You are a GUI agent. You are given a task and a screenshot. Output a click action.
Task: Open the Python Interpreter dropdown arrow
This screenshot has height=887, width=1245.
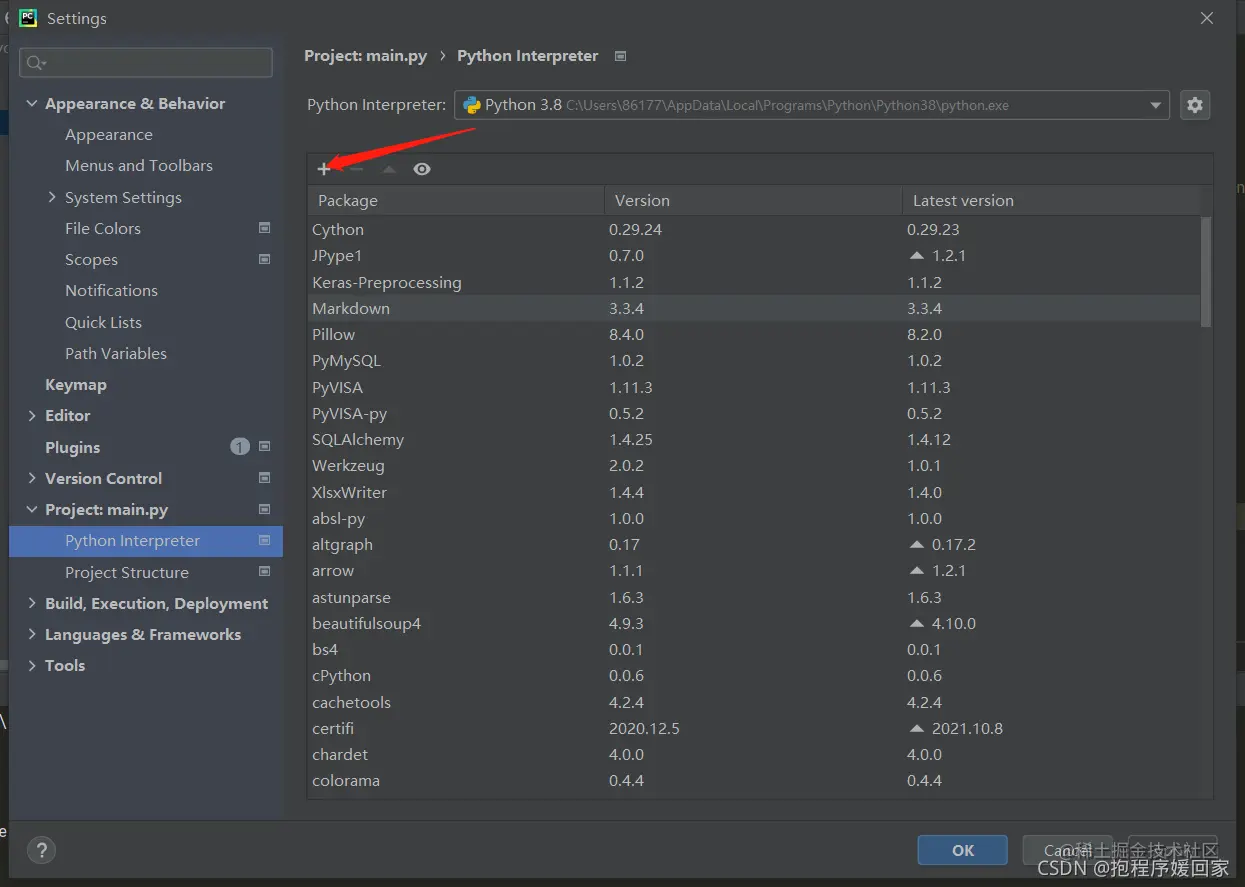pos(1156,105)
